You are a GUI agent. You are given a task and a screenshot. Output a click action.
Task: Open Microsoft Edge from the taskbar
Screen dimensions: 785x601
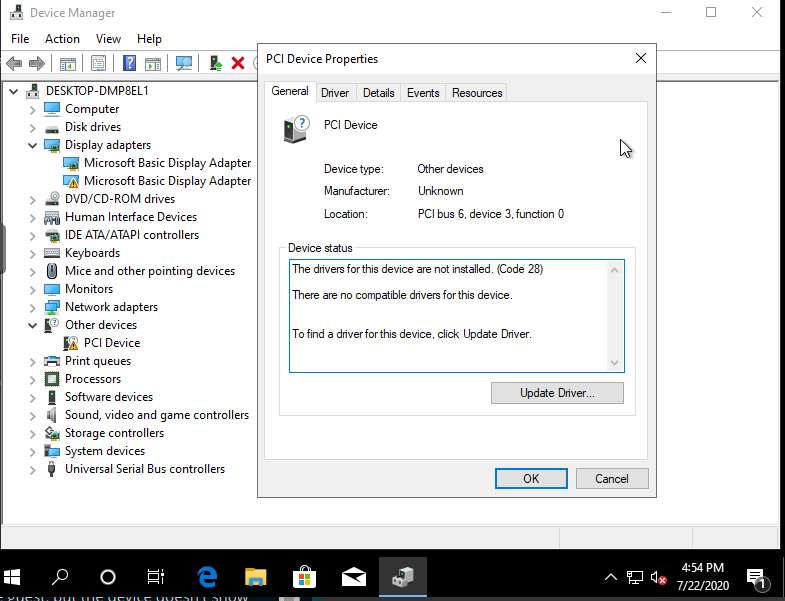pyautogui.click(x=208, y=577)
